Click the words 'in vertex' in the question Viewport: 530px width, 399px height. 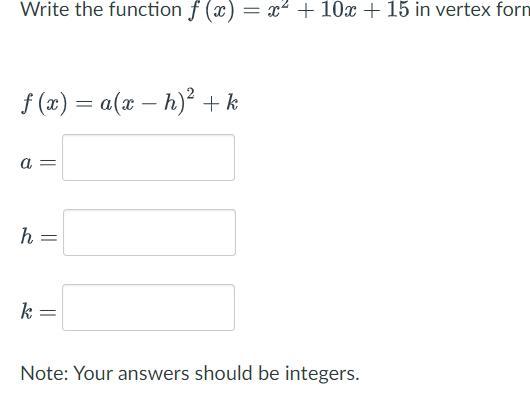(453, 9)
